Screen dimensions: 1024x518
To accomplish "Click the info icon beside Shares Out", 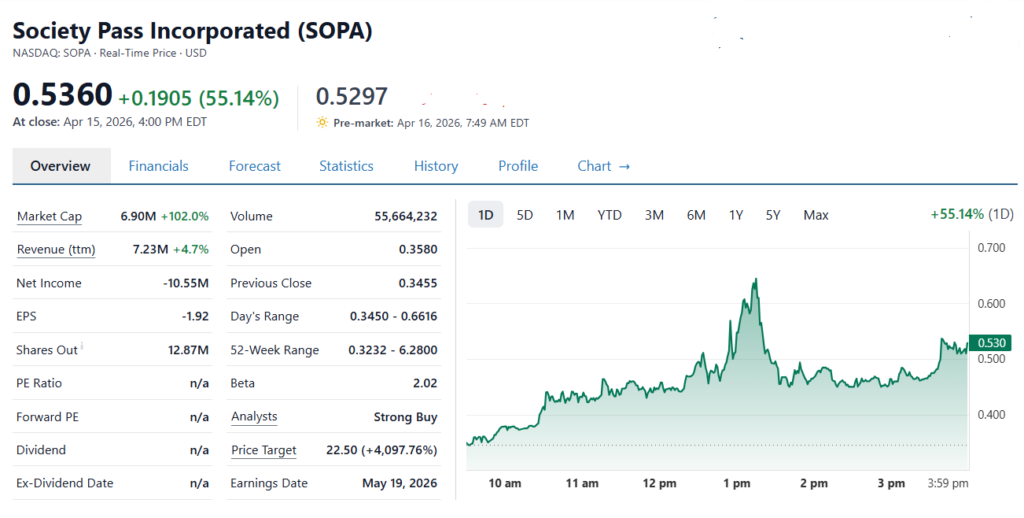I will point(82,347).
